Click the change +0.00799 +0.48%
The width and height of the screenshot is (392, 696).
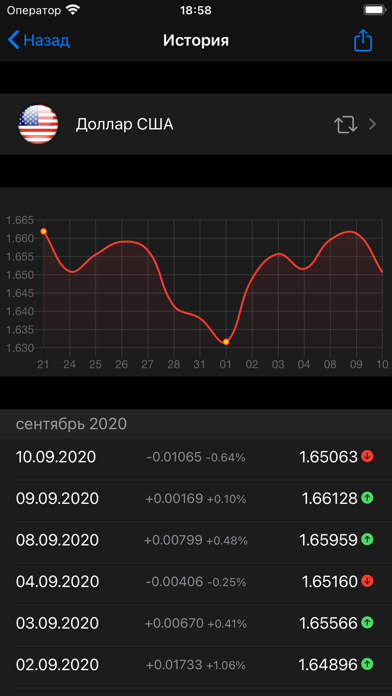[196, 541]
